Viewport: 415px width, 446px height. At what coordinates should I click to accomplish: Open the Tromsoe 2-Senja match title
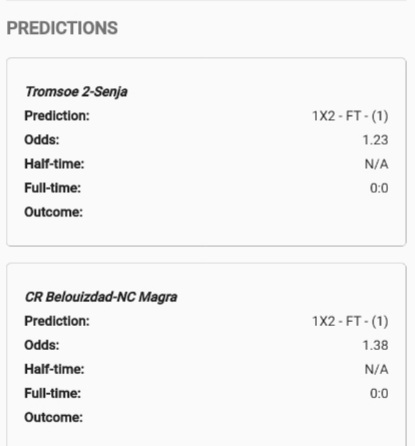[x=76, y=92]
